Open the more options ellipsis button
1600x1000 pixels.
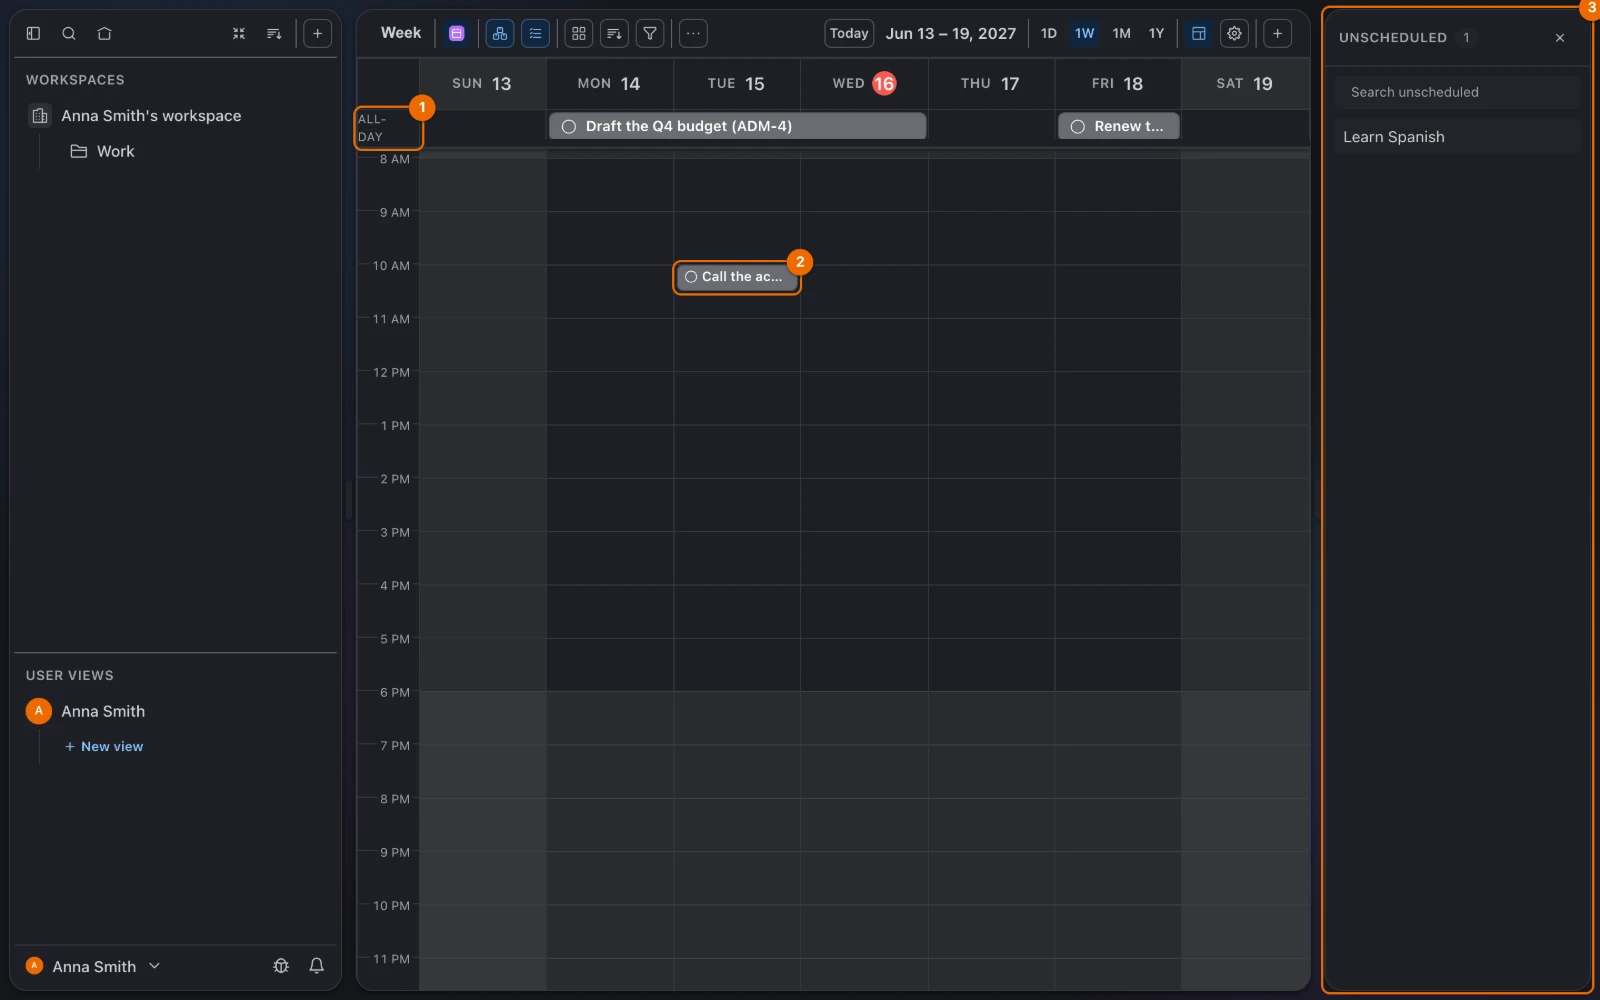coord(693,33)
